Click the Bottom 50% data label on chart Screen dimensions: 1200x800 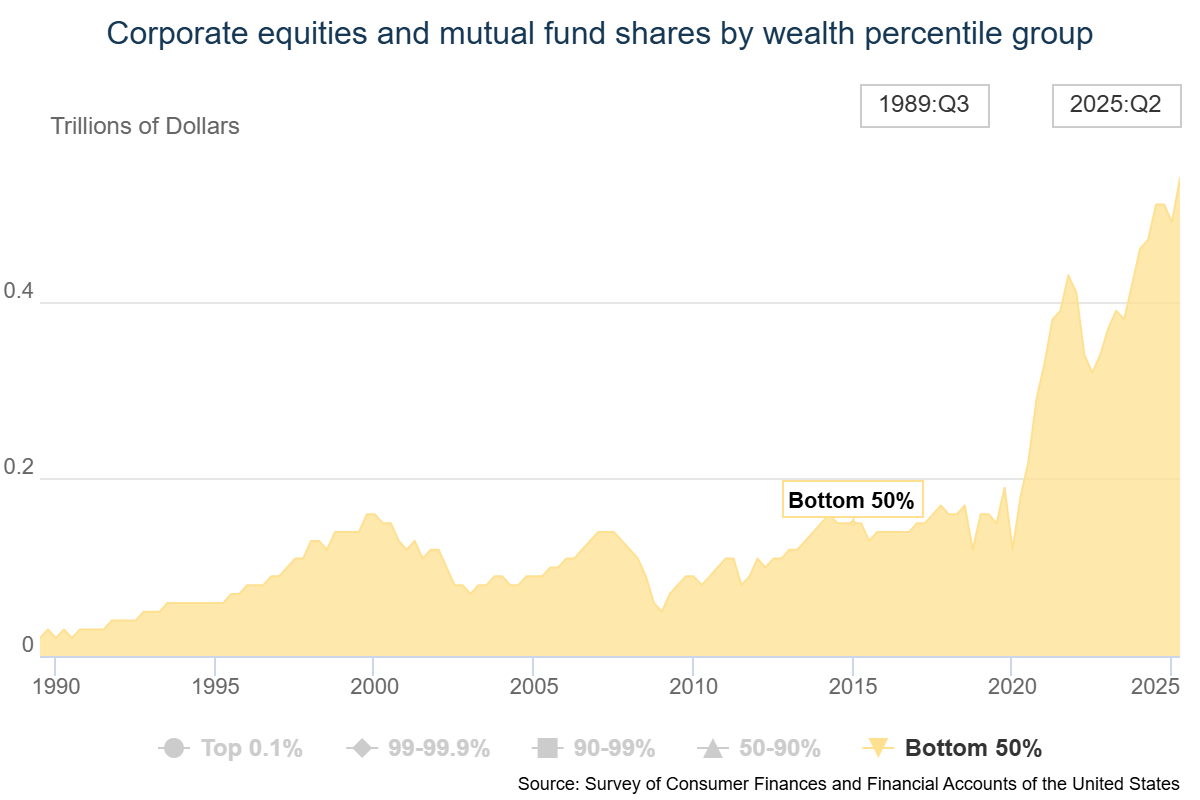(851, 501)
